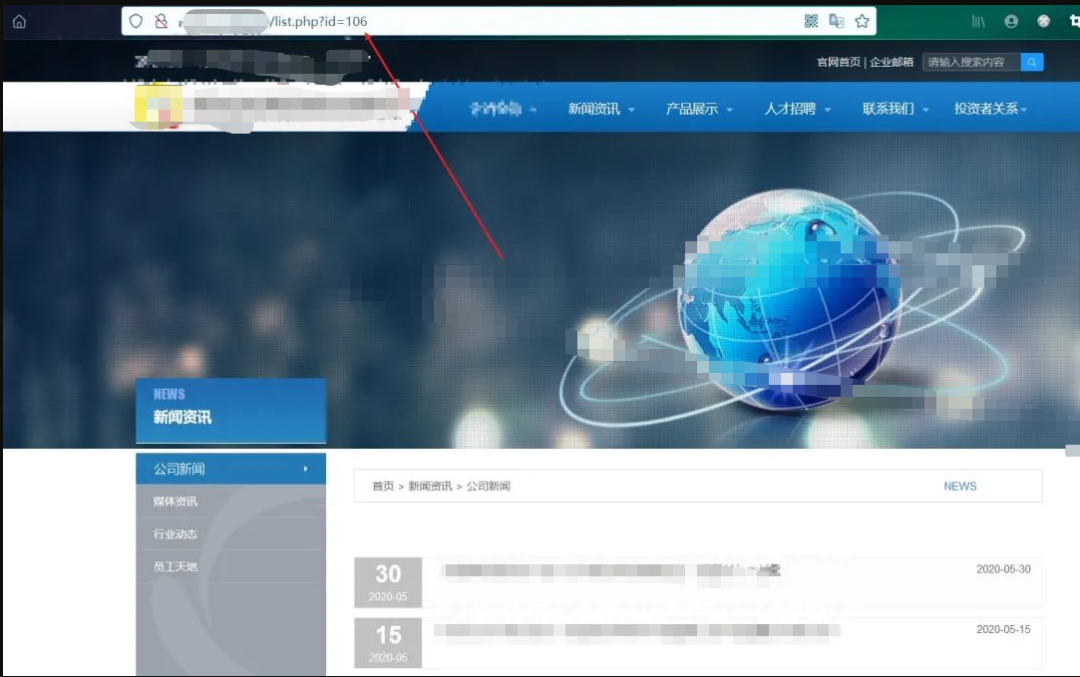Click the 企业邮箱 link in header
Screen dimensions: 1080x677
point(891,62)
